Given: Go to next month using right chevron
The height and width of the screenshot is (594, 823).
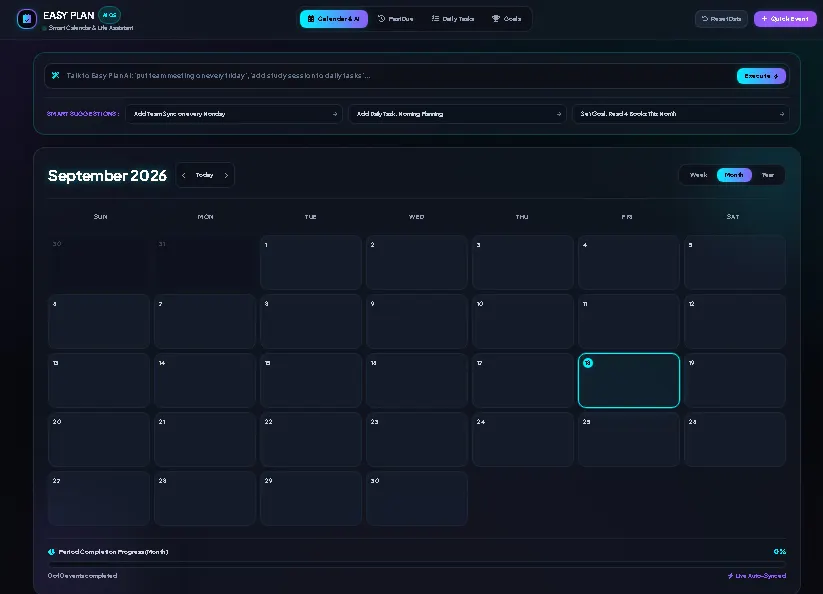Looking at the screenshot, I should [x=226, y=175].
